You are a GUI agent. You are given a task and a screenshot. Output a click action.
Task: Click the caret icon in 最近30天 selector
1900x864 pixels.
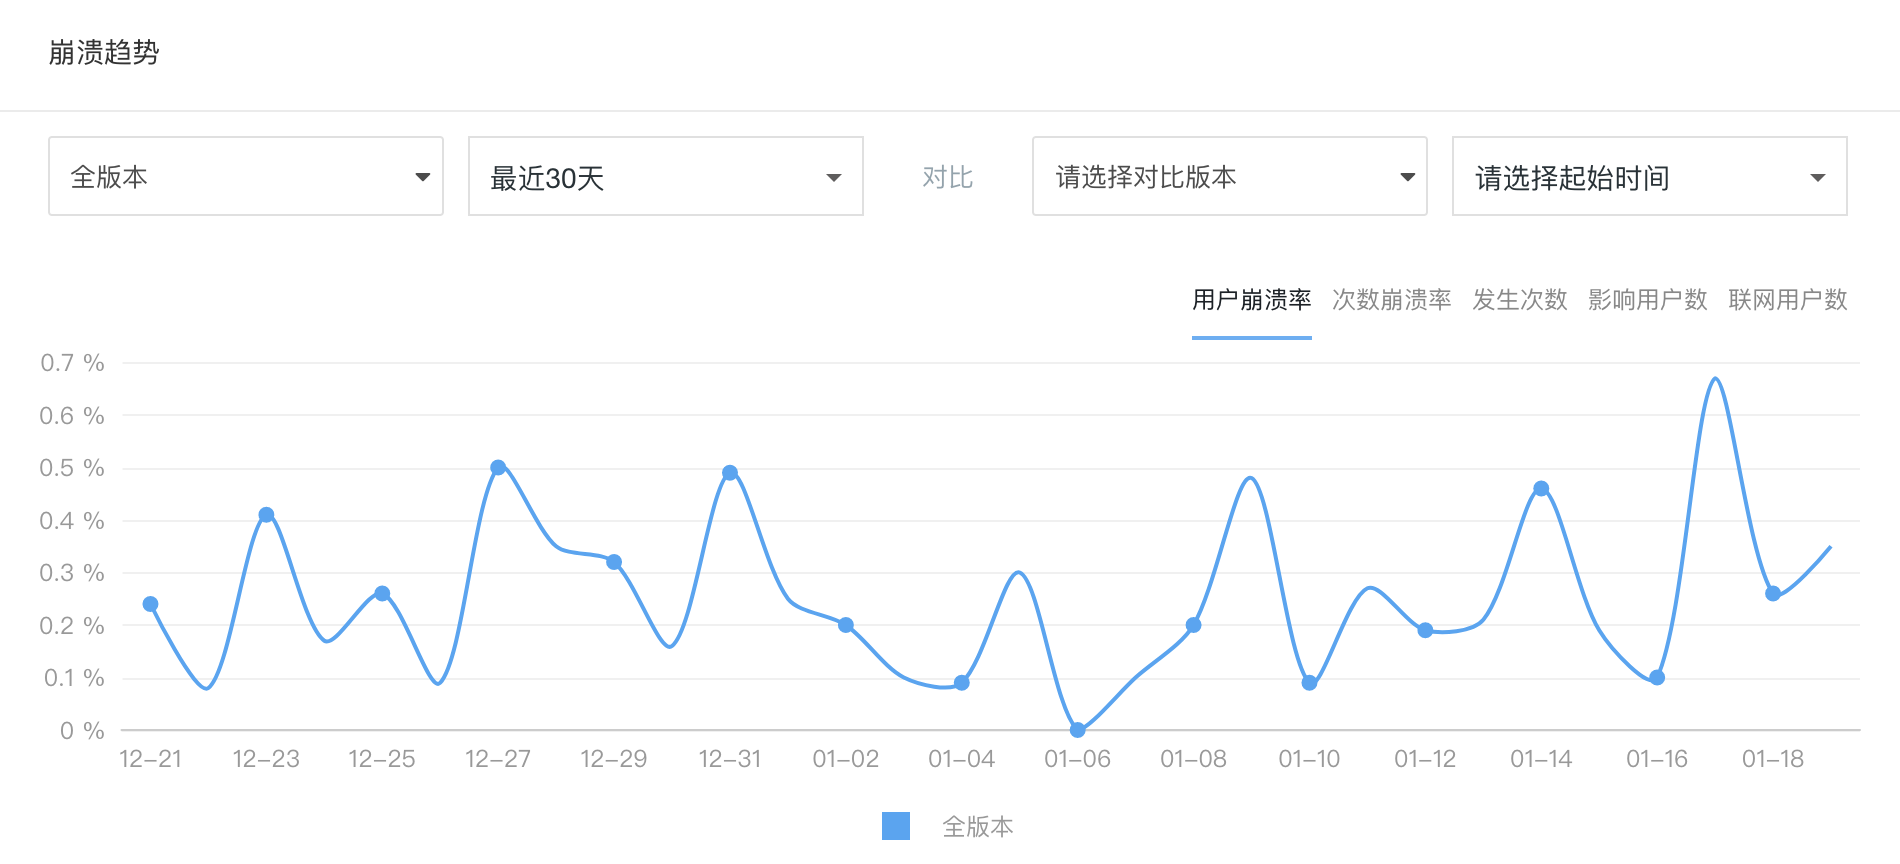pos(833,178)
